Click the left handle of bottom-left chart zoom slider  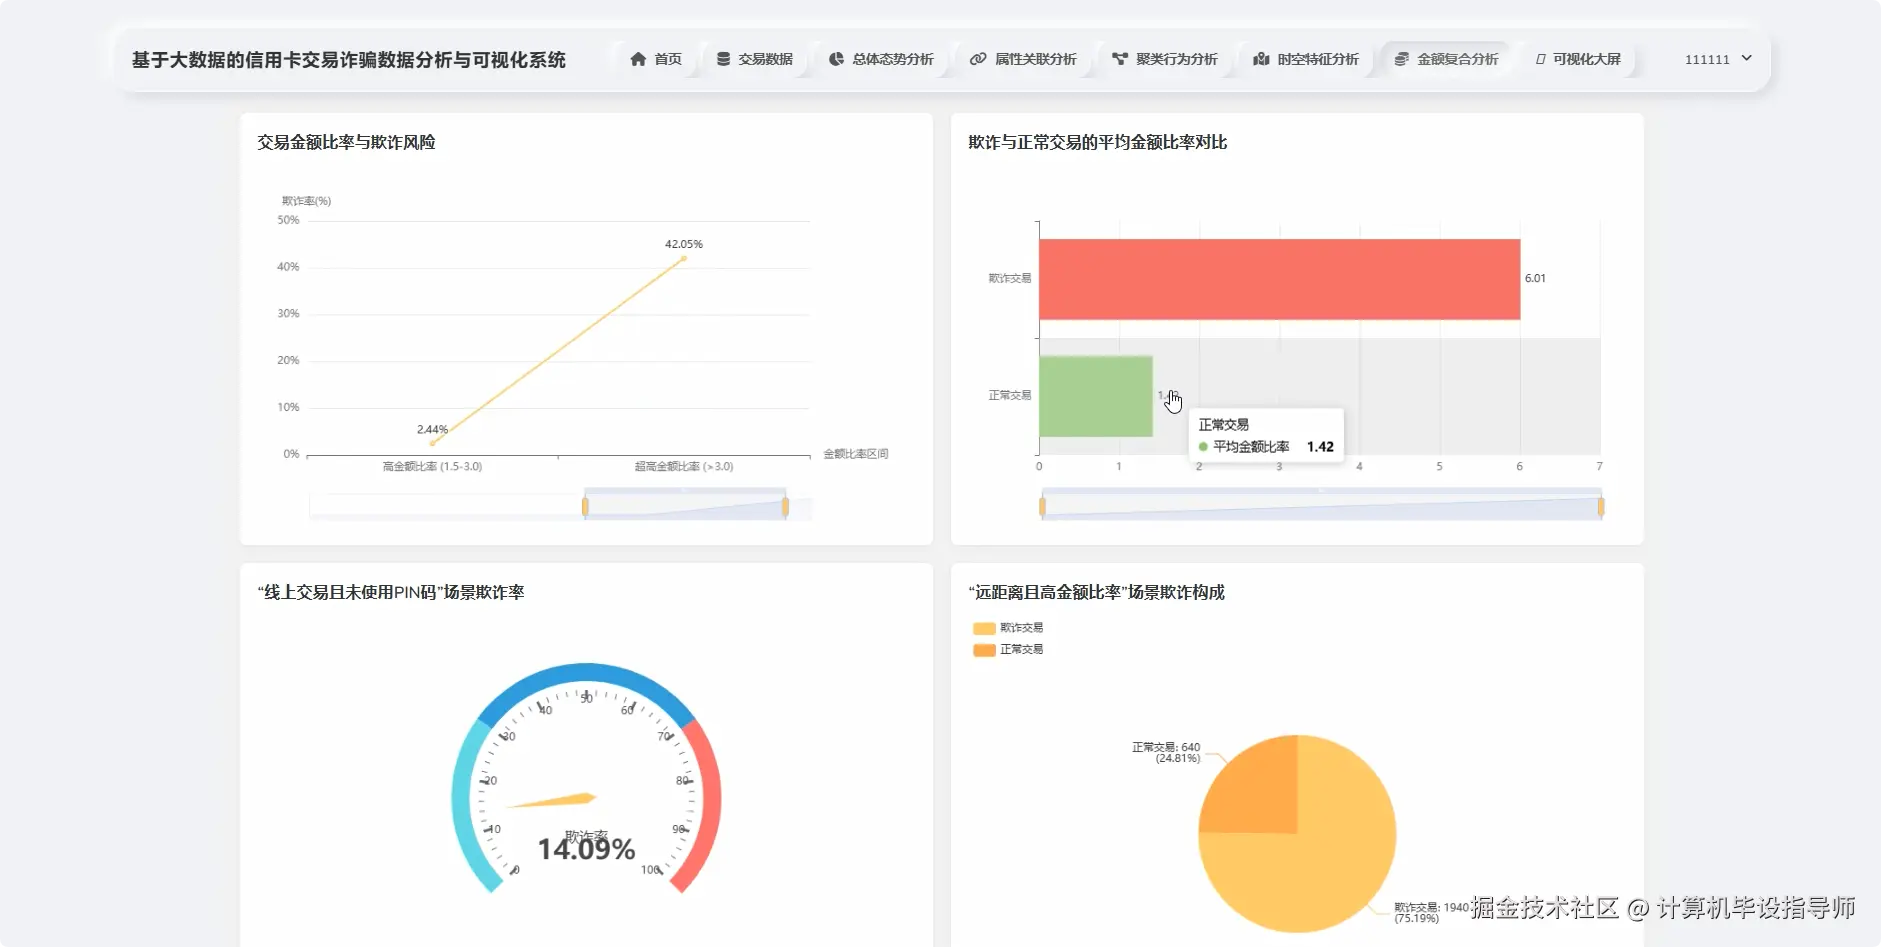click(583, 505)
